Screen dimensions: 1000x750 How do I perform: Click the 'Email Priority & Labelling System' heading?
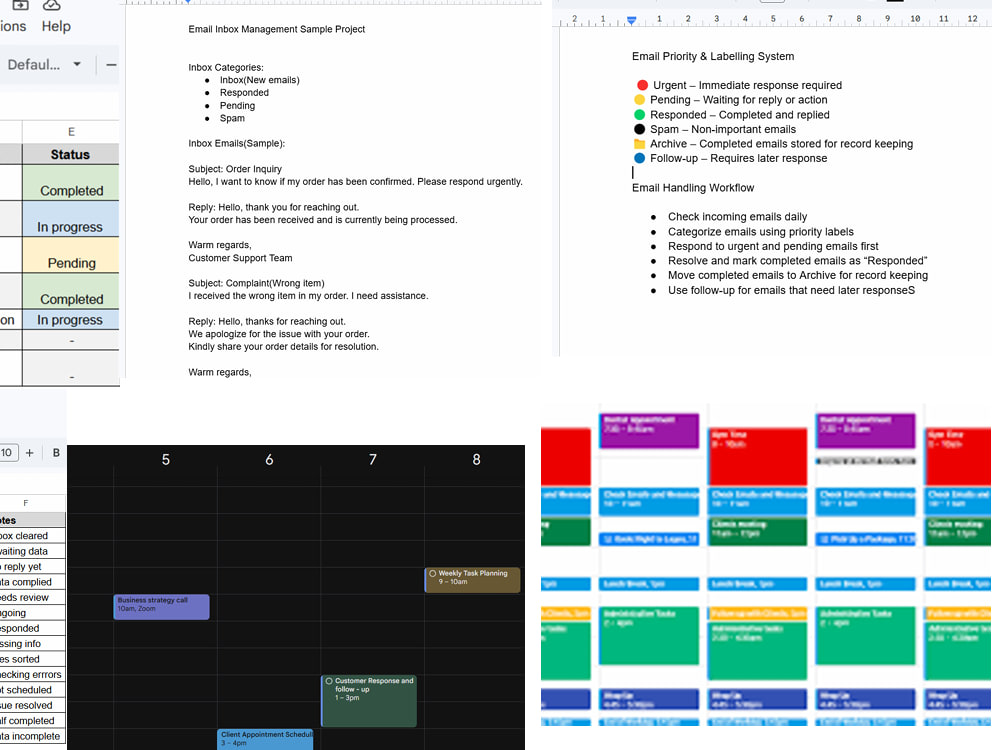pos(713,56)
